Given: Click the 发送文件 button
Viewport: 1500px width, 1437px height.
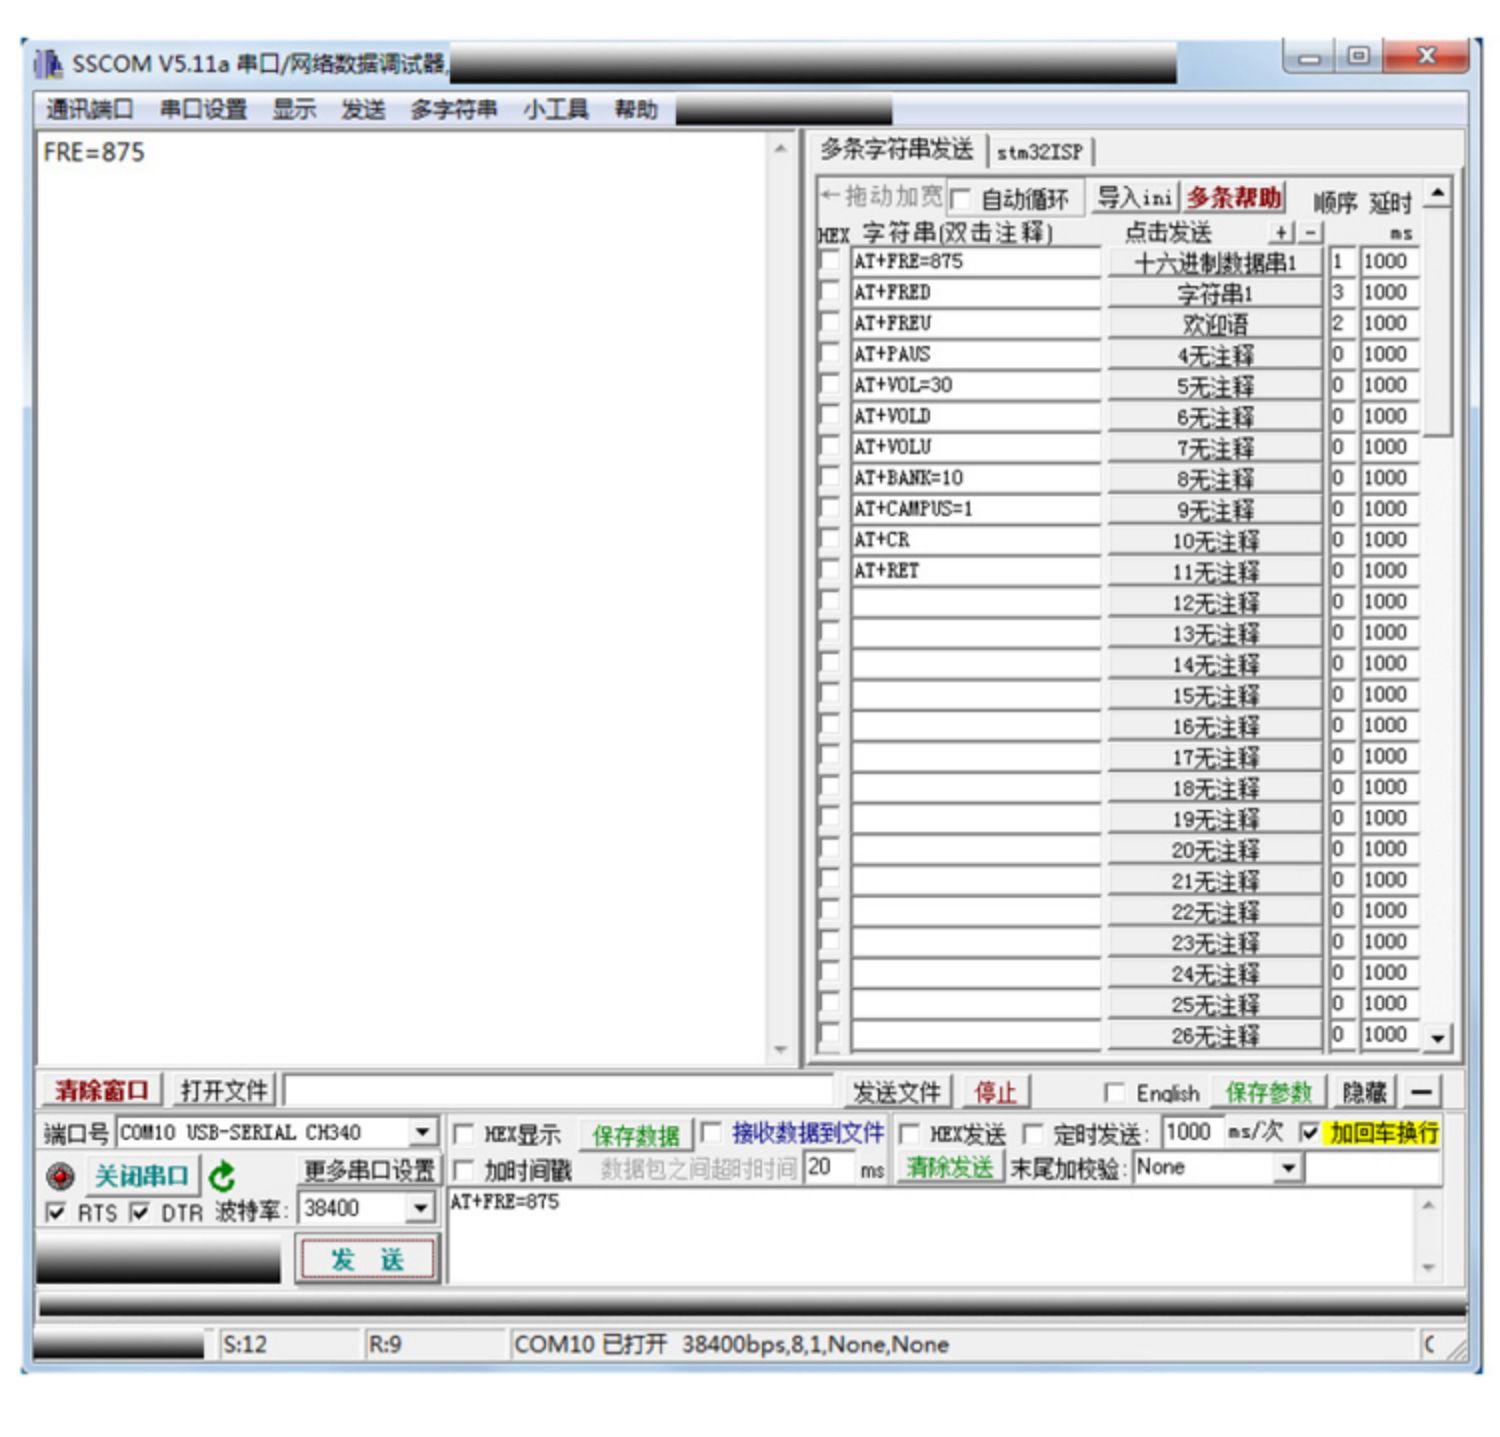Looking at the screenshot, I should (x=897, y=1092).
